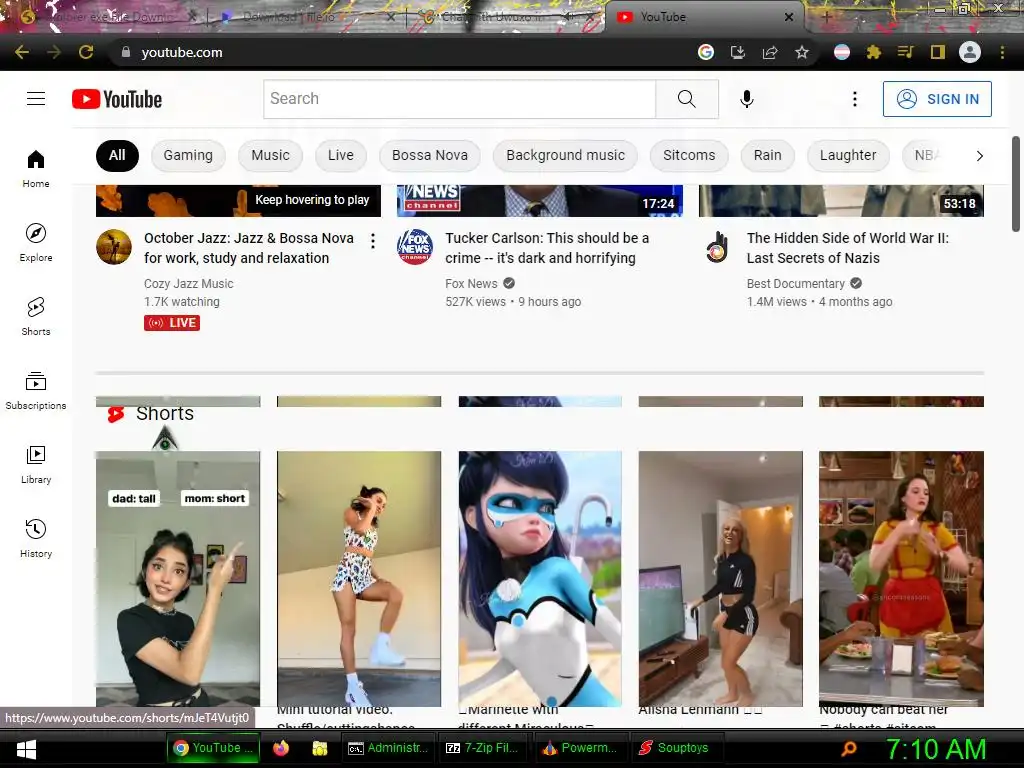This screenshot has height=768, width=1024.
Task: Open the 'dad: tall mom: short' short
Action: click(x=178, y=579)
